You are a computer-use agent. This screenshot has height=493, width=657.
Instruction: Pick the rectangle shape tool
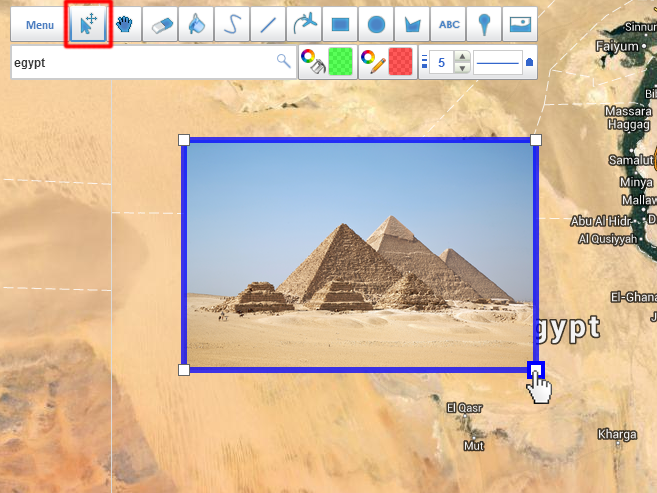[340, 24]
